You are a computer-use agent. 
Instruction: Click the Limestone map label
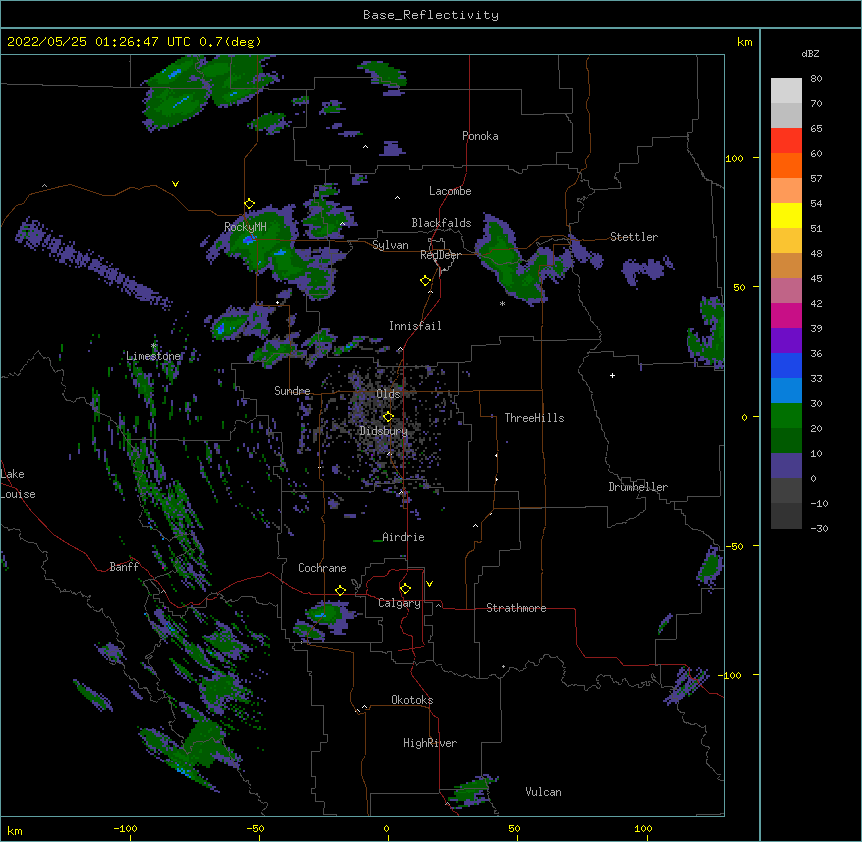click(153, 356)
